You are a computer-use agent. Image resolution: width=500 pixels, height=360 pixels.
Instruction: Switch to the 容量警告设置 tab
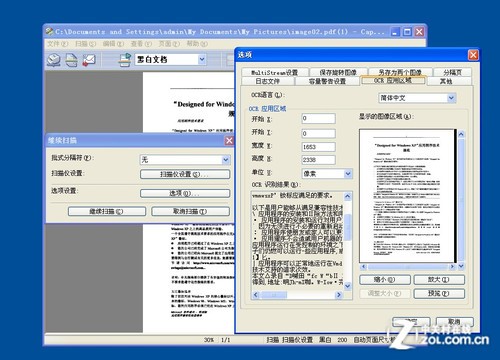[x=327, y=81]
